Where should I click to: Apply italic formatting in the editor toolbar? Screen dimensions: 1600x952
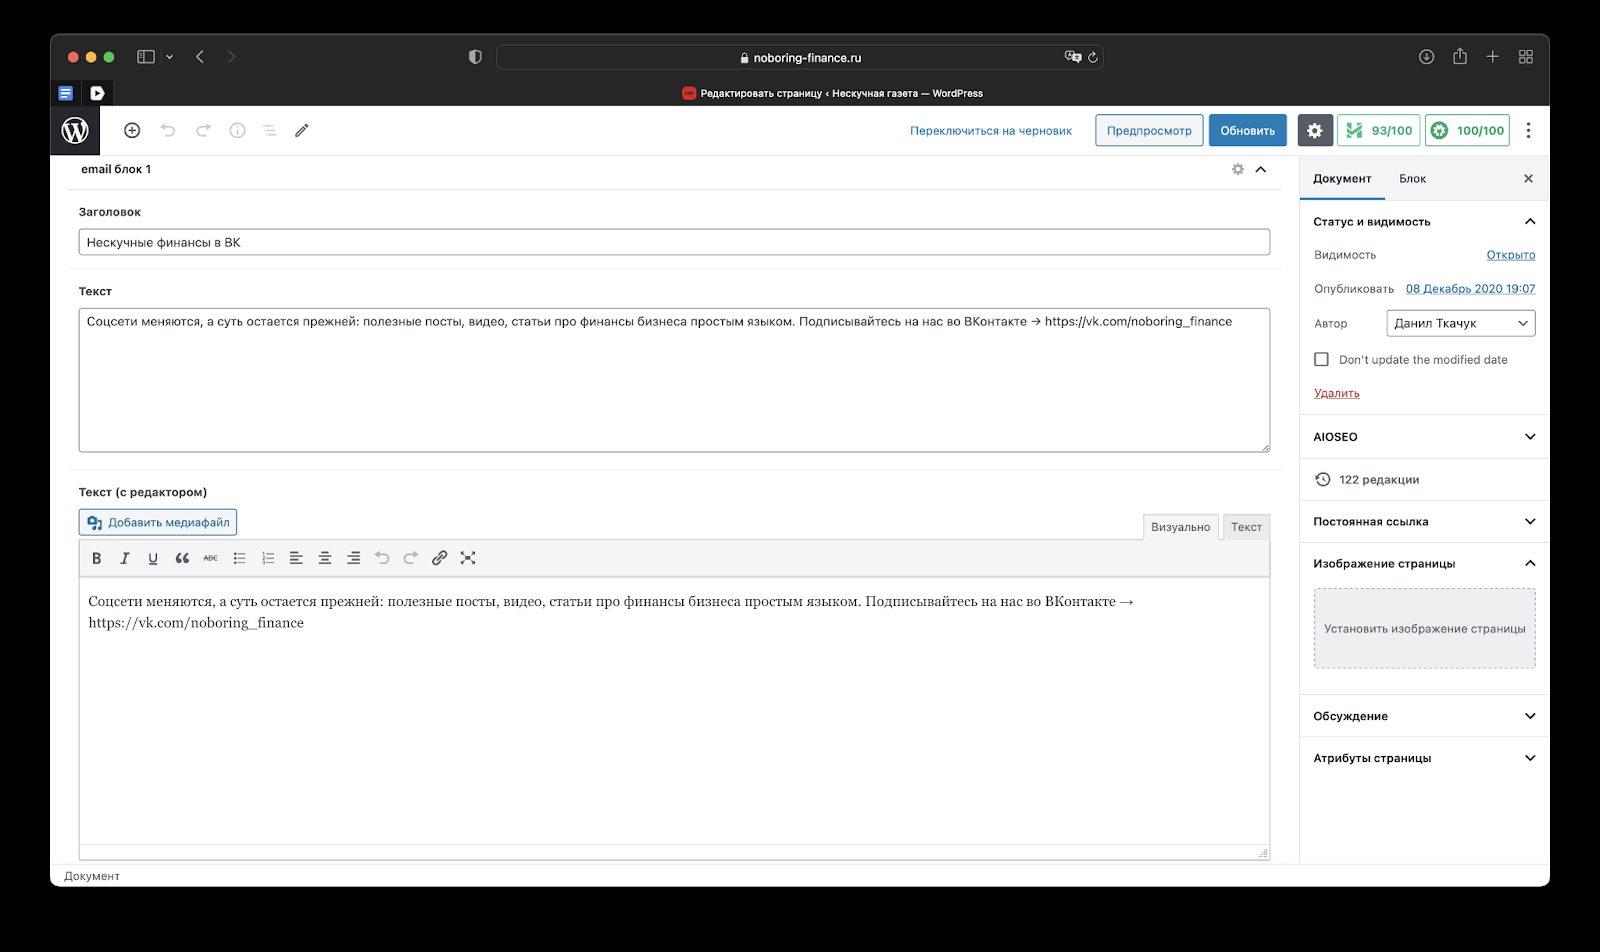click(125, 558)
